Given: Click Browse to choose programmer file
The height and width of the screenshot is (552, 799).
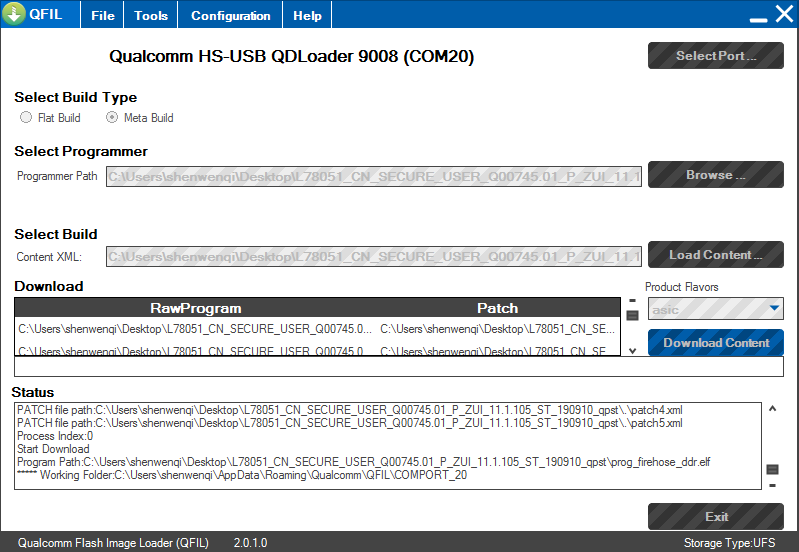Looking at the screenshot, I should [x=715, y=175].
